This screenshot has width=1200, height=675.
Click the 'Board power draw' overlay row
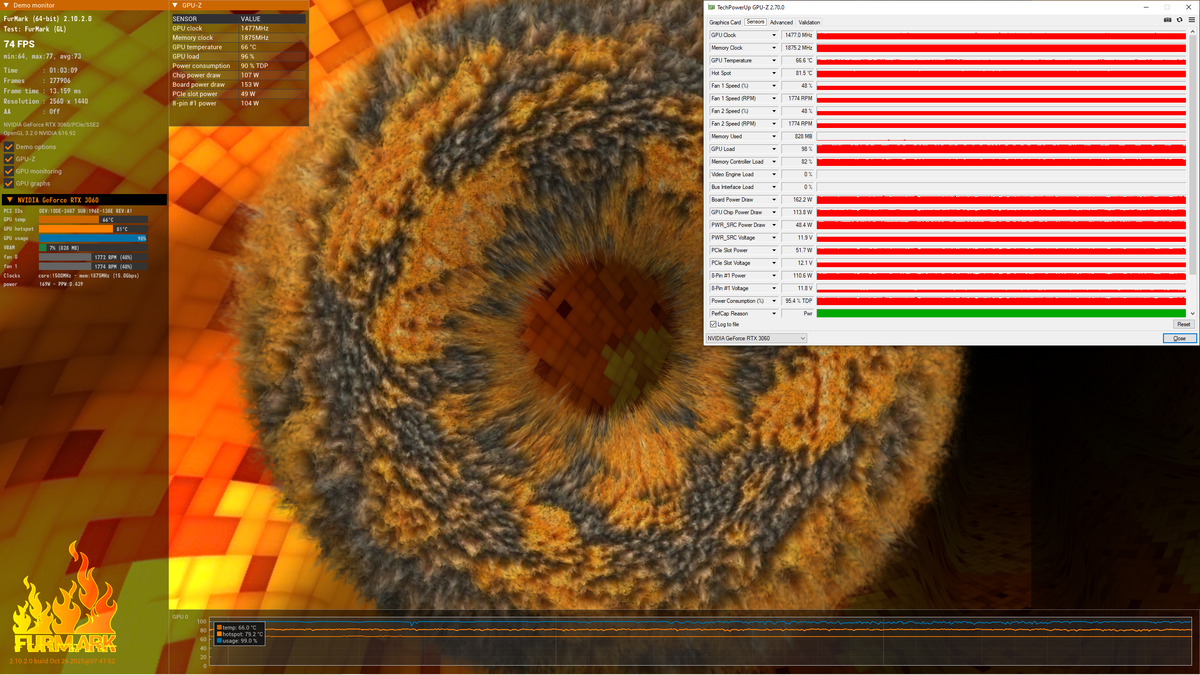pos(238,84)
